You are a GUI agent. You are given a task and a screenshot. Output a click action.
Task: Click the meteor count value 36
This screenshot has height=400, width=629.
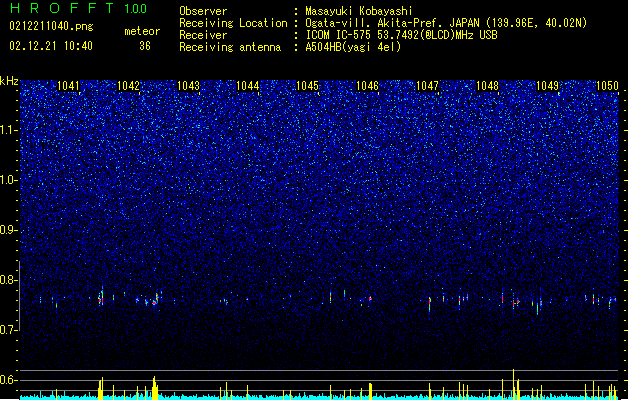coord(145,46)
